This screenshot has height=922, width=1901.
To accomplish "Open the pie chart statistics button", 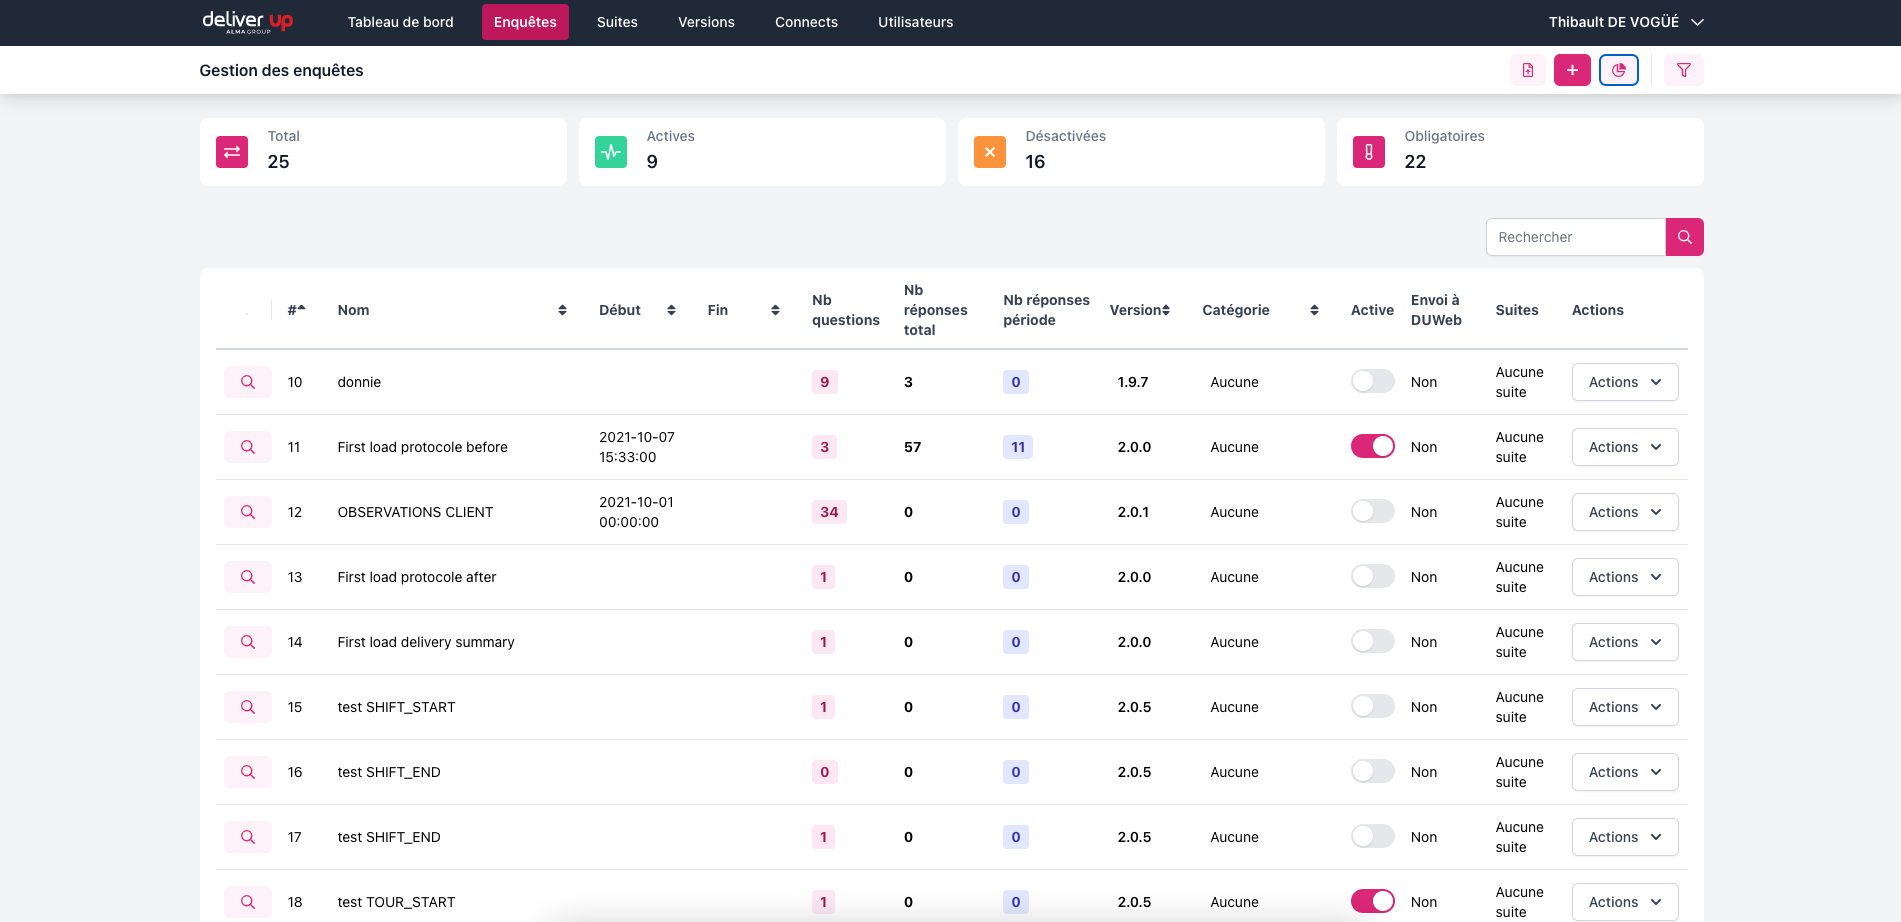I will pos(1619,70).
